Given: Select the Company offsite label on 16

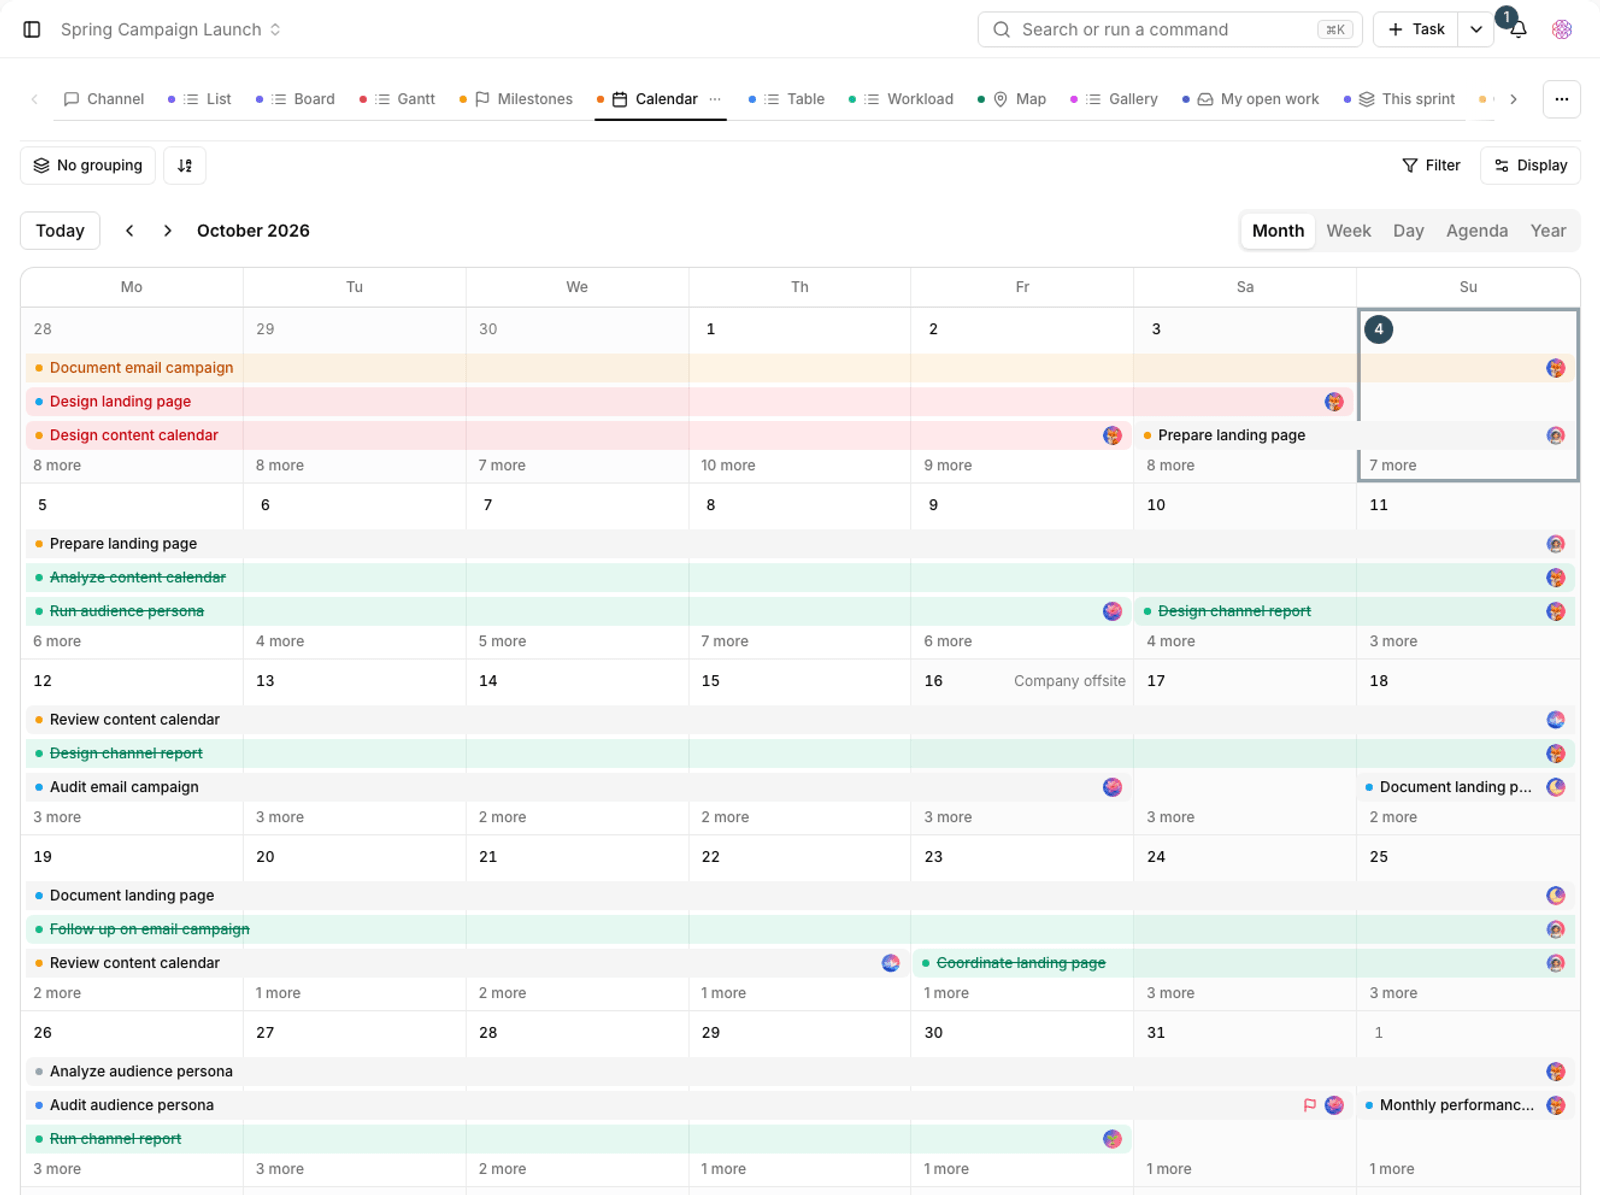Looking at the screenshot, I should point(1069,681).
